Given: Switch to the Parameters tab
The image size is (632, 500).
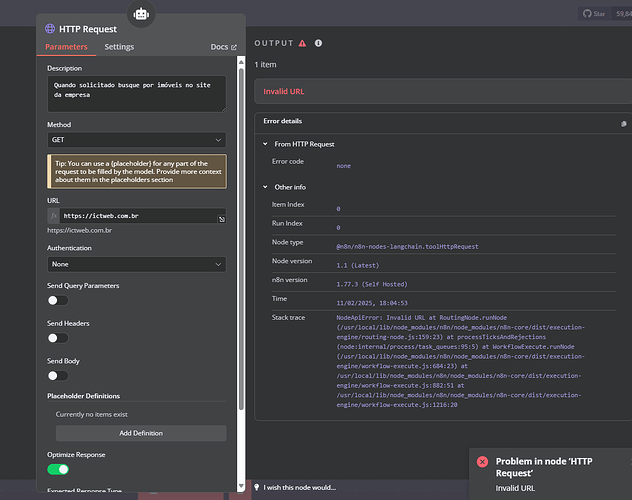Looking at the screenshot, I should click(x=66, y=47).
